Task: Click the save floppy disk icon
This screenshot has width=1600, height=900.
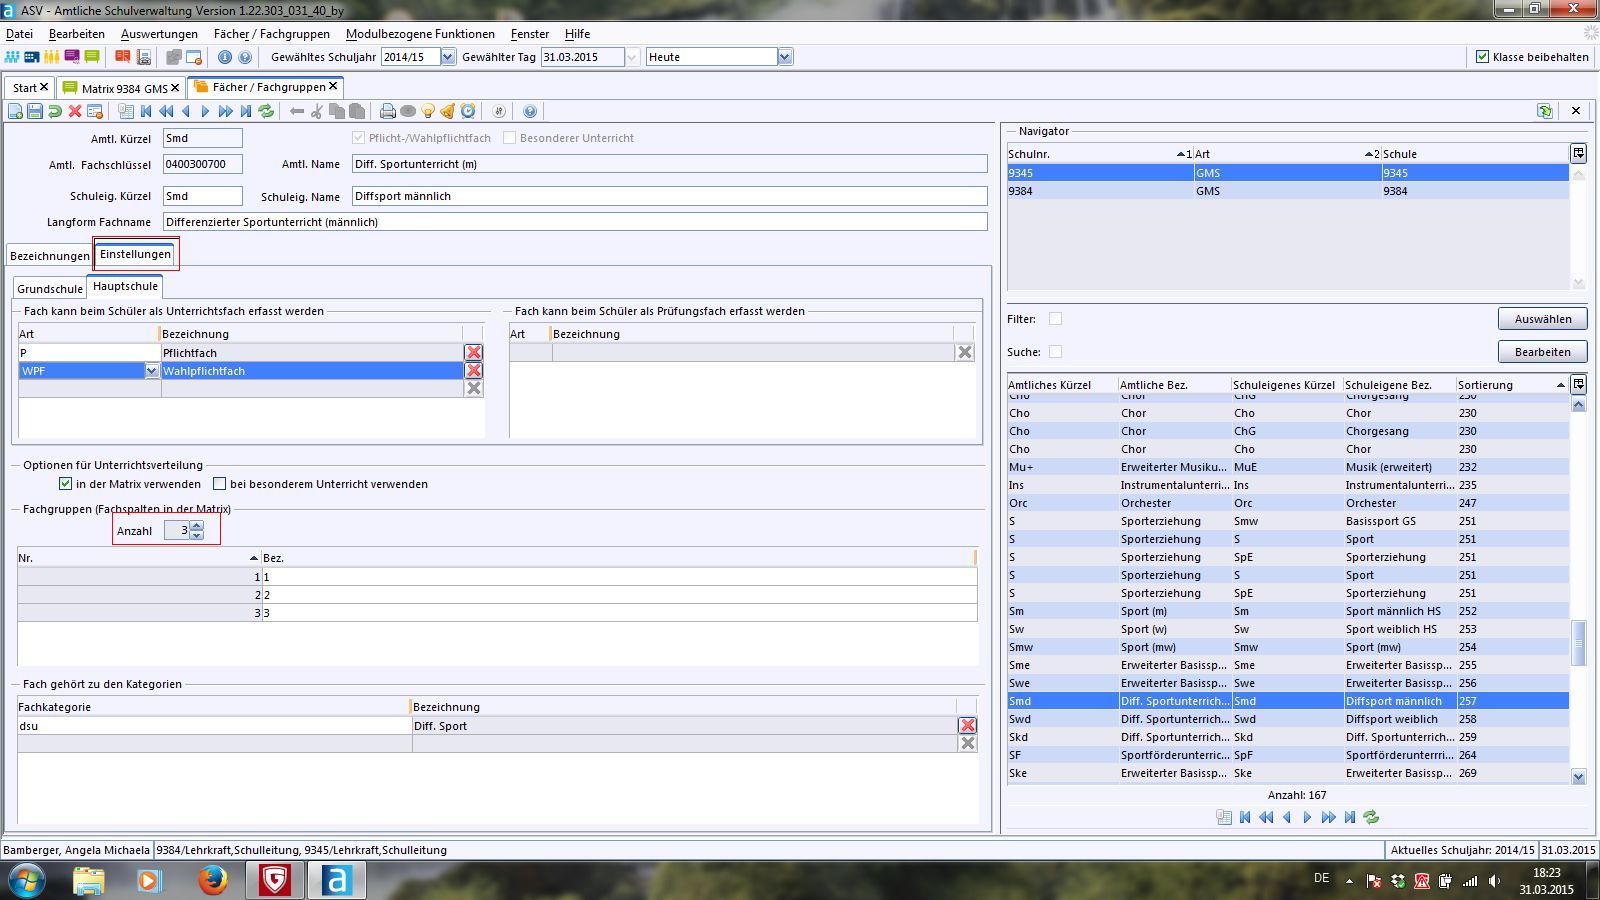Action: (35, 111)
